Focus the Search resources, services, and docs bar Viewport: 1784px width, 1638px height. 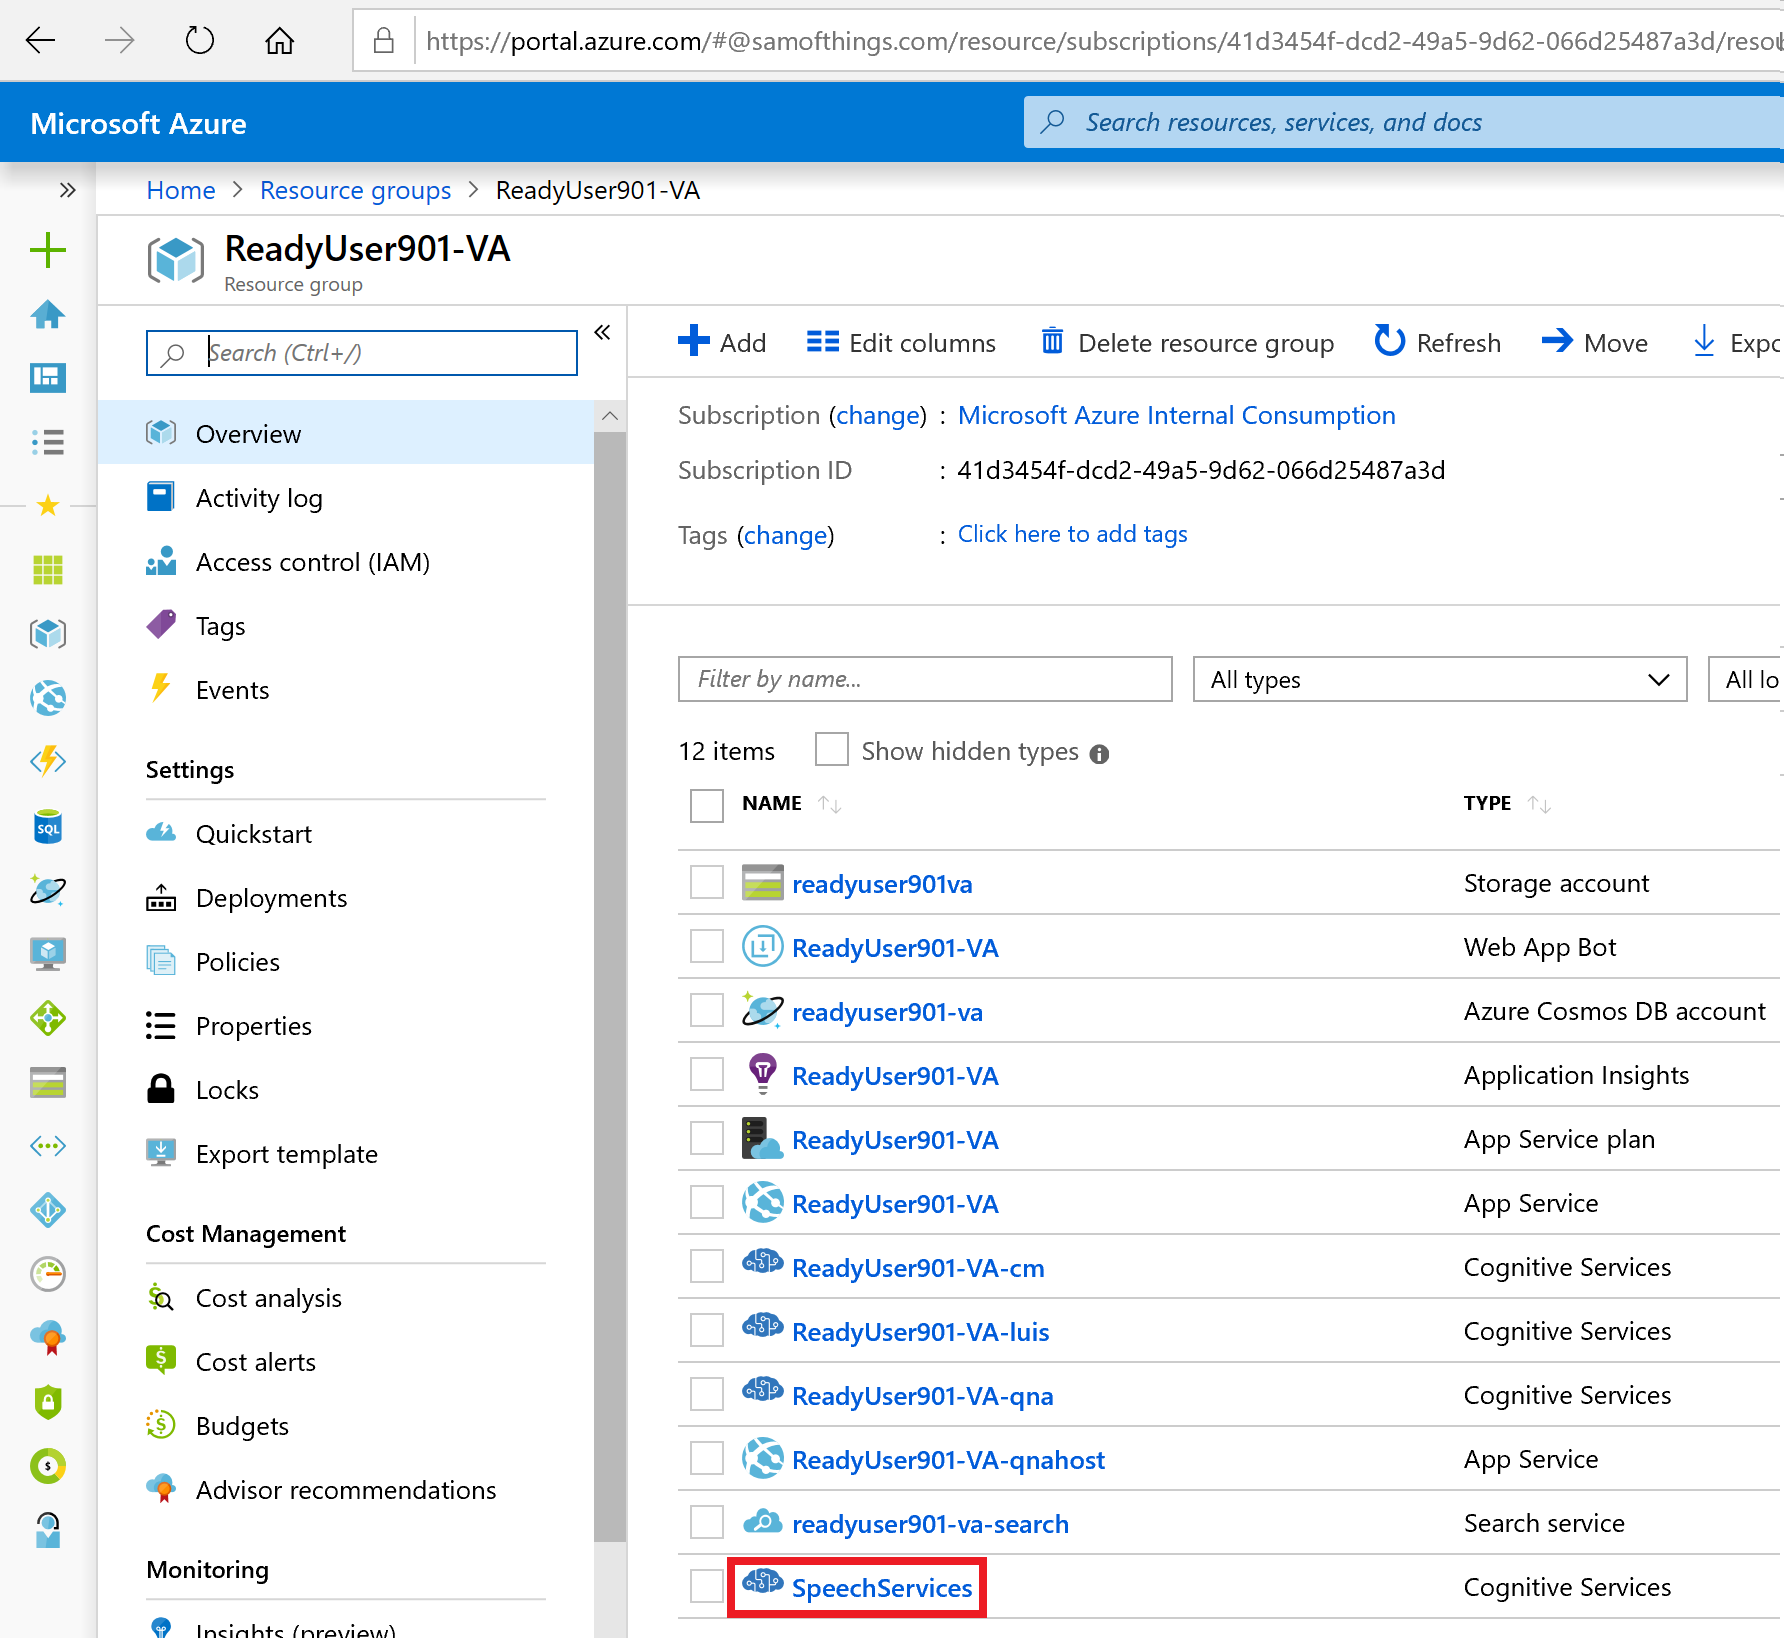coord(1404,122)
